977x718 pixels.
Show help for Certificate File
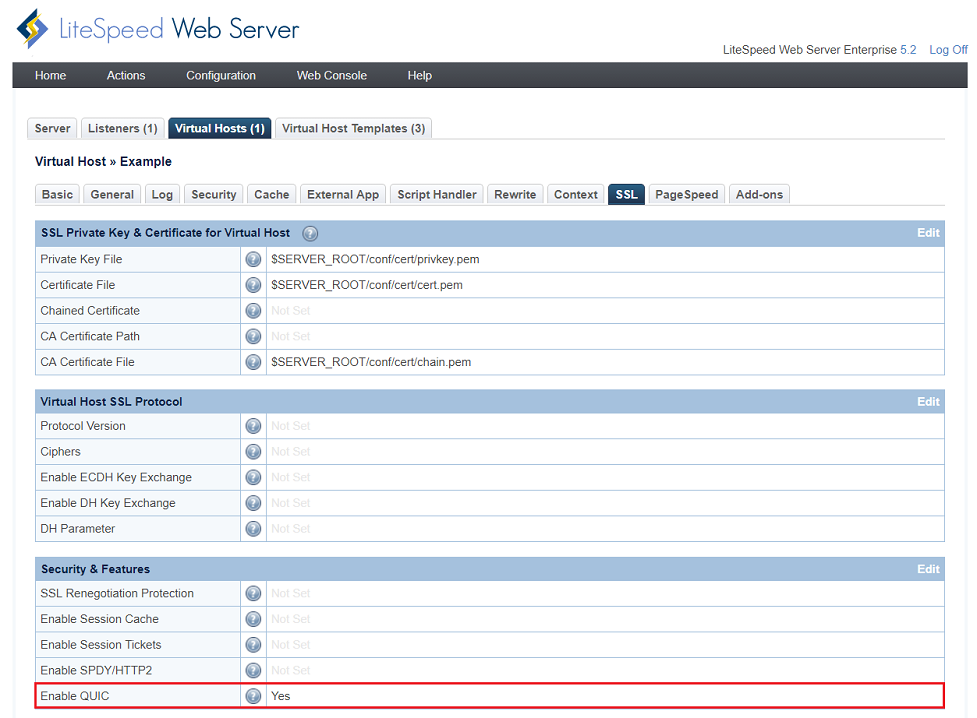coord(253,285)
